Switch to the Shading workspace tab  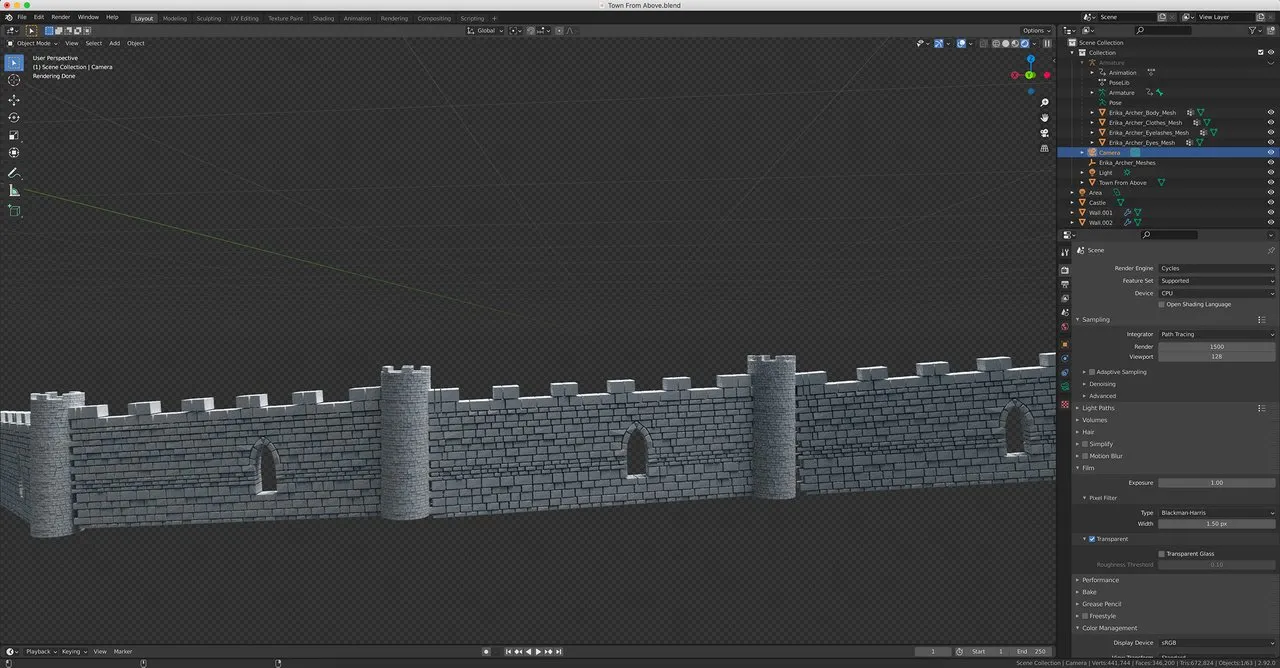[323, 18]
